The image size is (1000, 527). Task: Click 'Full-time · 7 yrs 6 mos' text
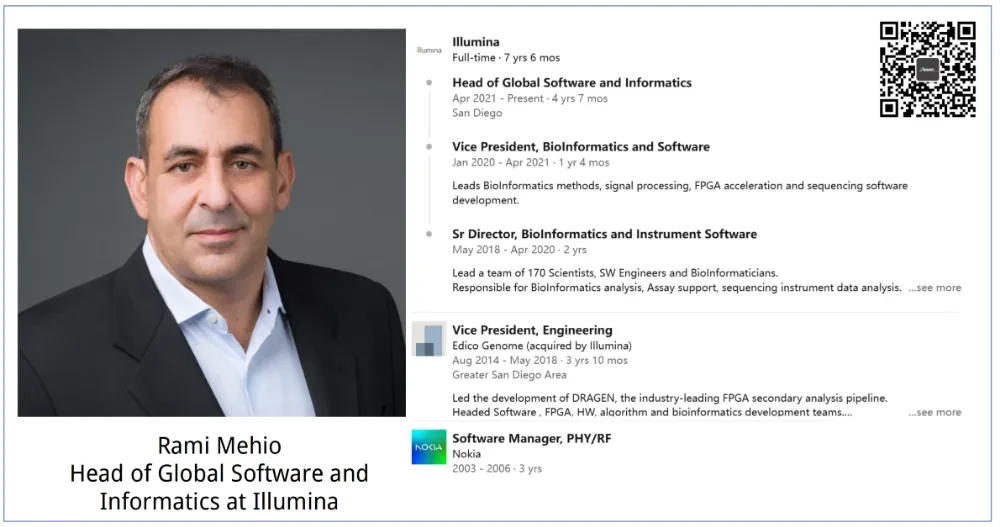pyautogui.click(x=506, y=58)
